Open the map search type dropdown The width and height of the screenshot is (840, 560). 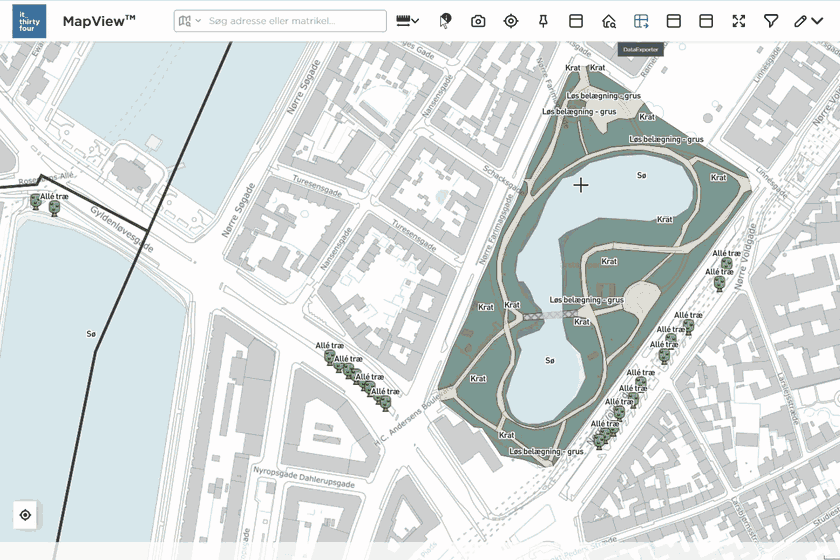[x=190, y=21]
